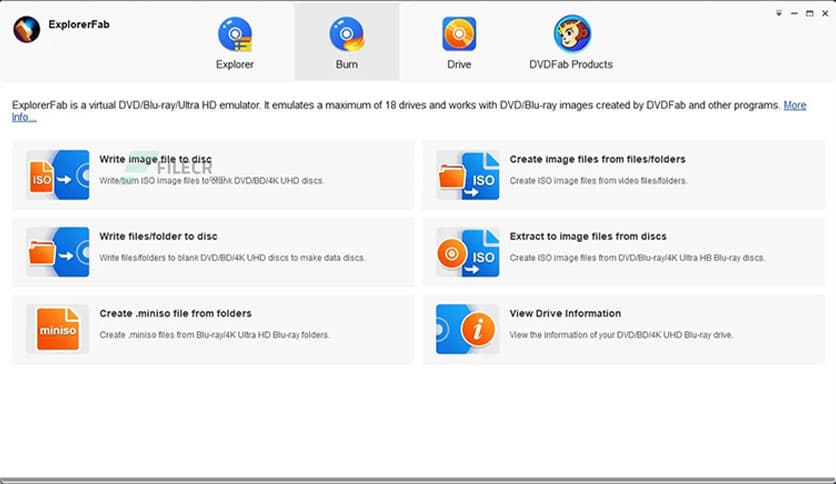
Task: Click the orange miniso file icon
Action: 58,329
